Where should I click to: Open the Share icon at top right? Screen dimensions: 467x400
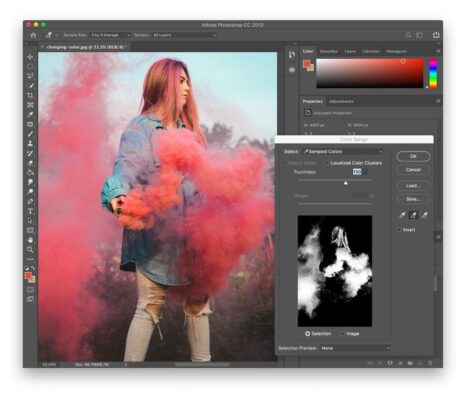click(436, 35)
